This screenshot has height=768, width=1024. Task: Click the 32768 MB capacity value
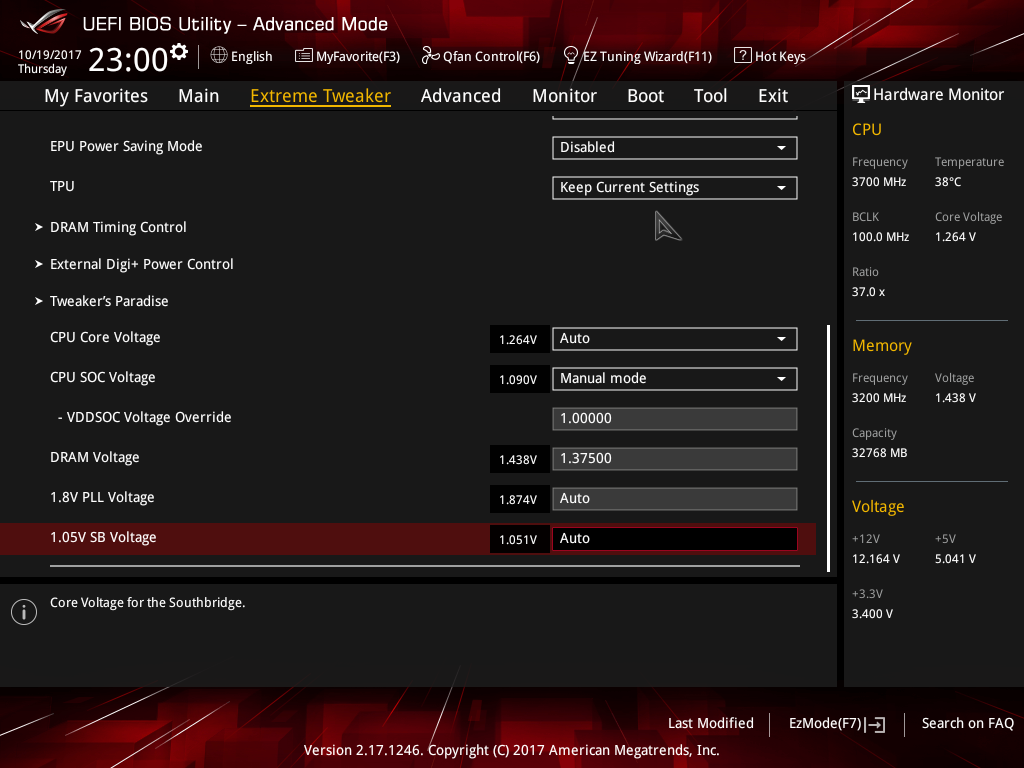[880, 453]
